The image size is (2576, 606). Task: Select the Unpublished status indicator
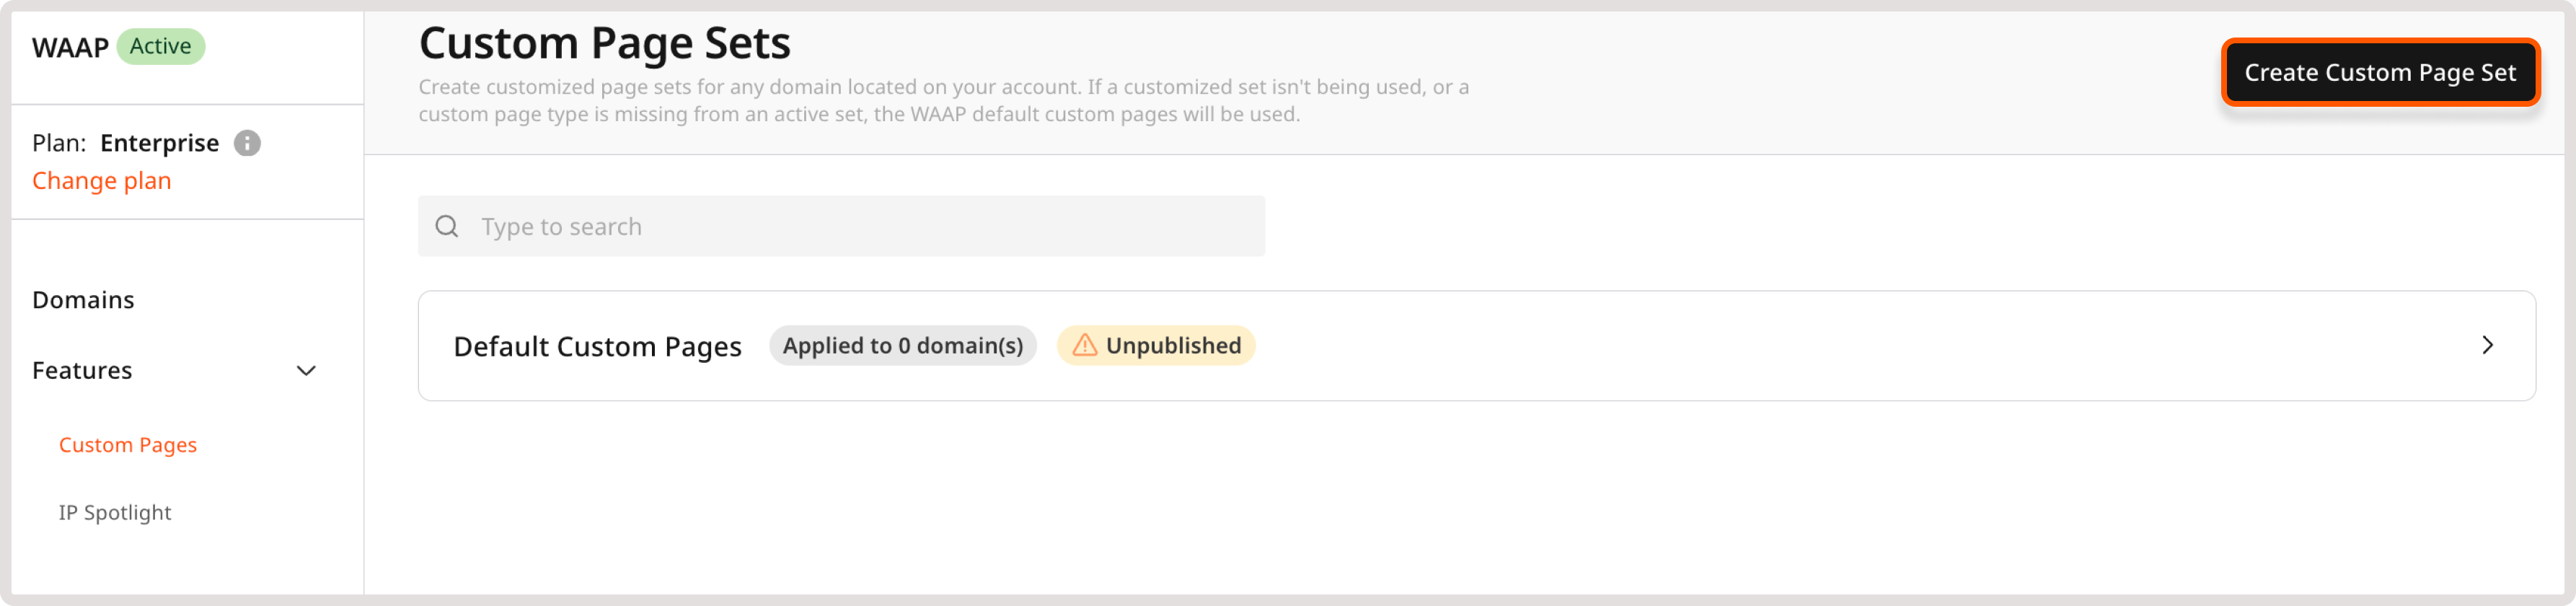[1156, 346]
